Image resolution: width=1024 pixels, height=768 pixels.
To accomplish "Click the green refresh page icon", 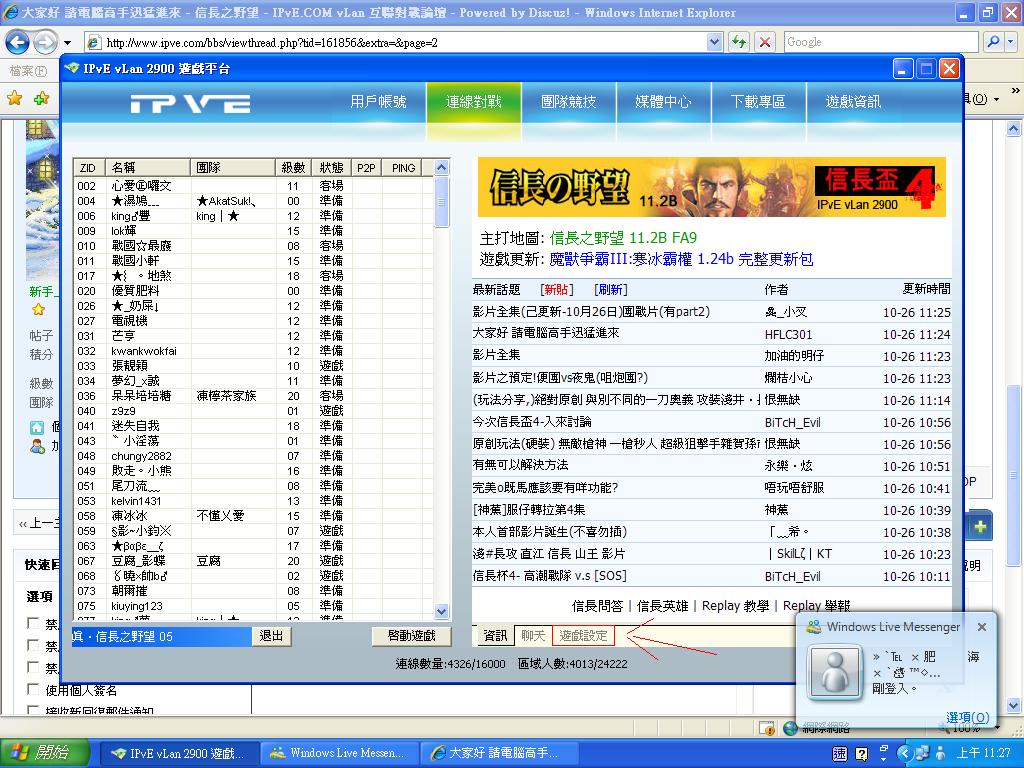I will pos(738,42).
